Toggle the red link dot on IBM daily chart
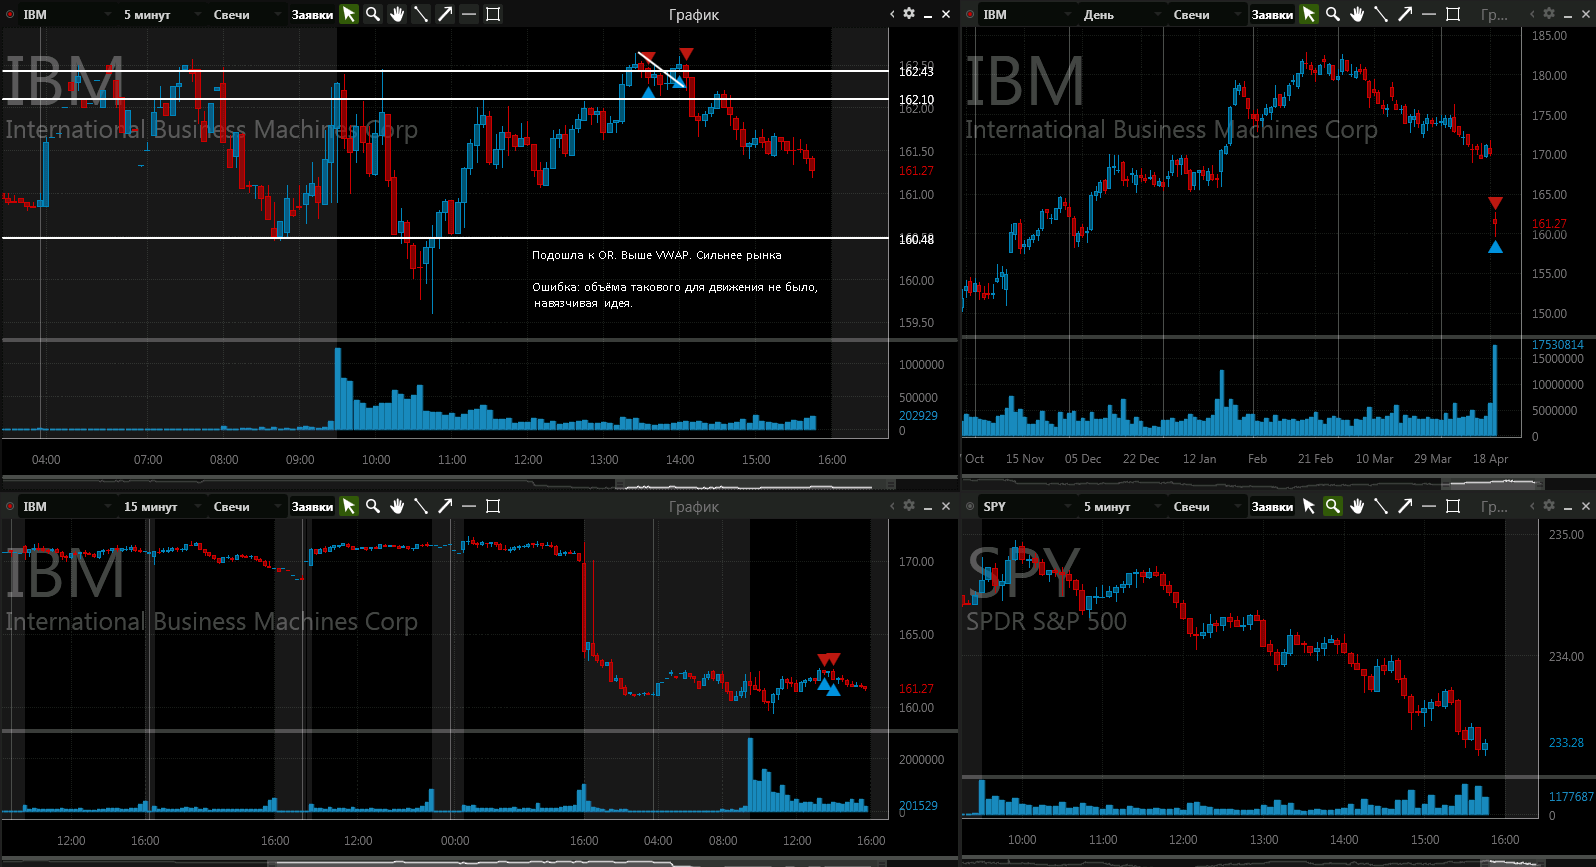This screenshot has height=867, width=1596. click(970, 15)
